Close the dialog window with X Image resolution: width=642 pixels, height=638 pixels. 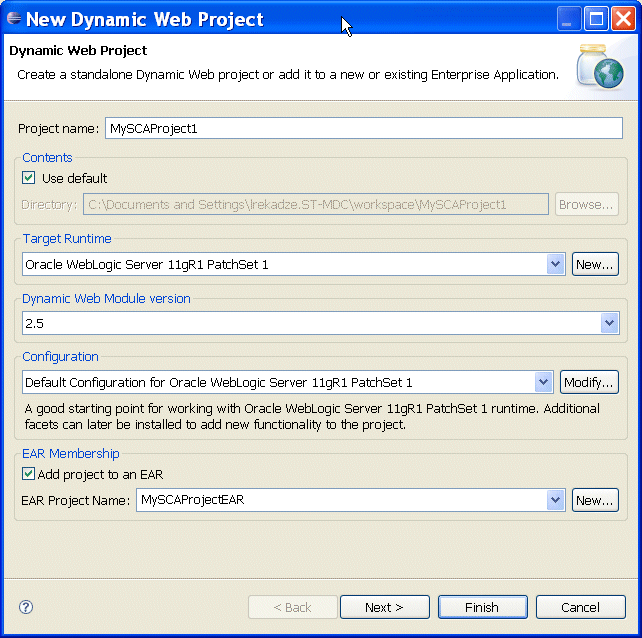(624, 18)
